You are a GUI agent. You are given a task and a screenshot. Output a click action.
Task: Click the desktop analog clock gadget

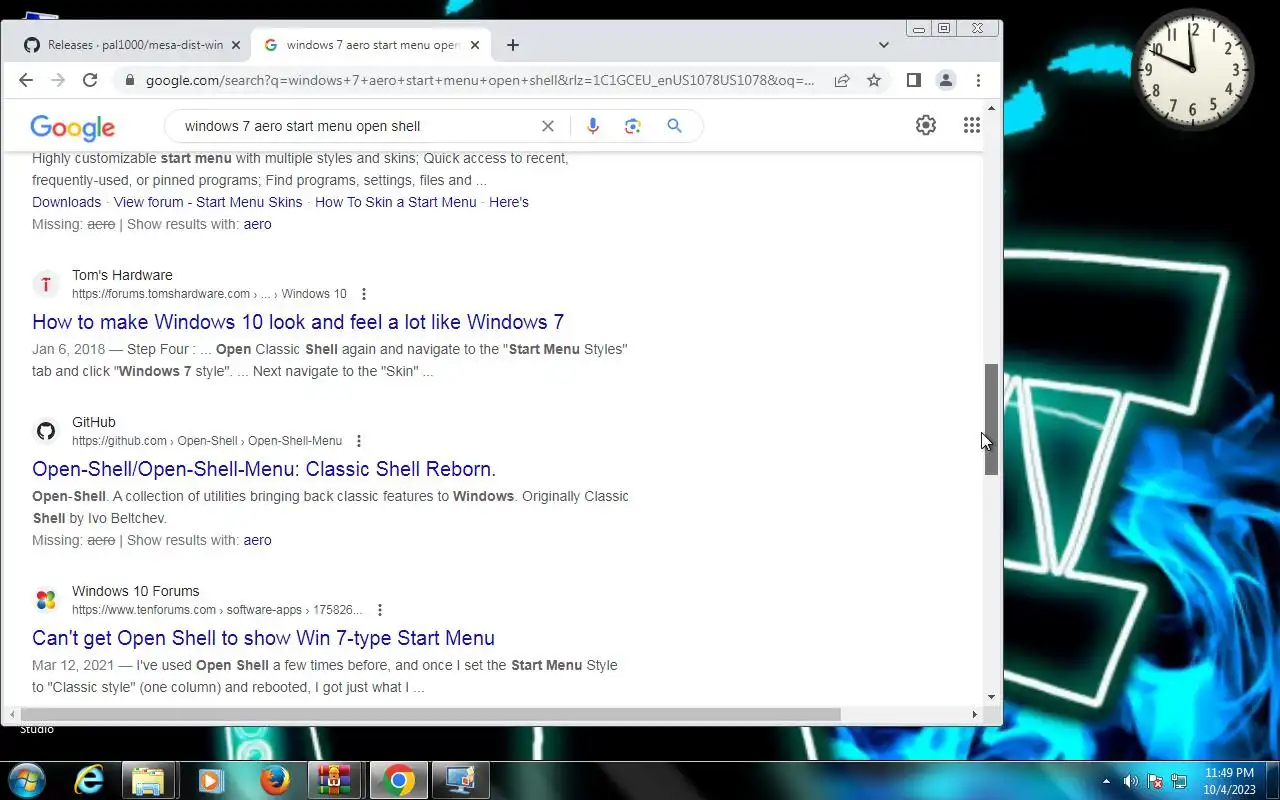point(1193,69)
